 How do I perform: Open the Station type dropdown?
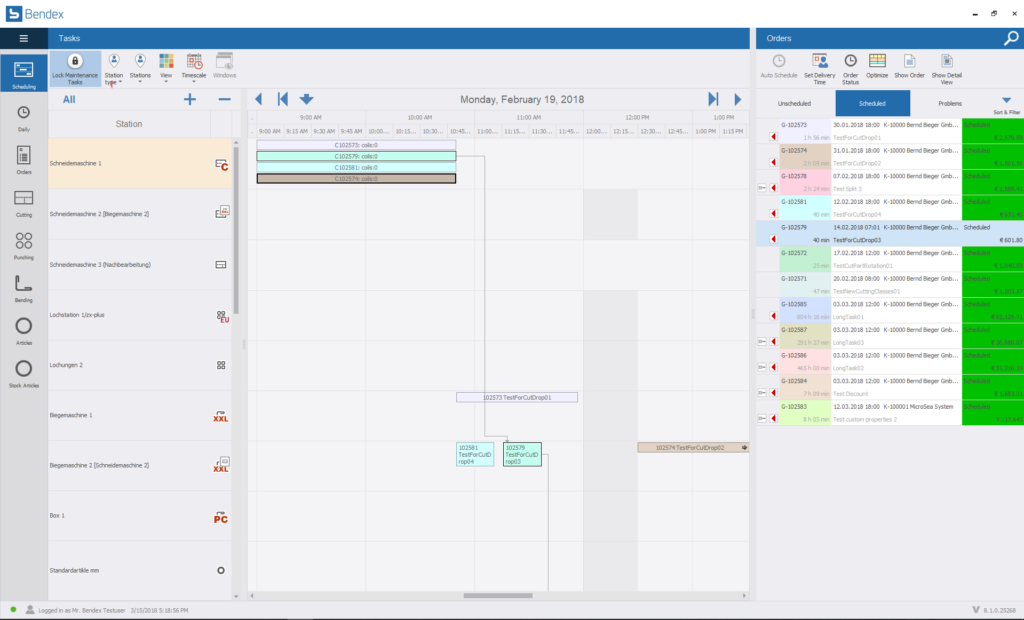[114, 68]
